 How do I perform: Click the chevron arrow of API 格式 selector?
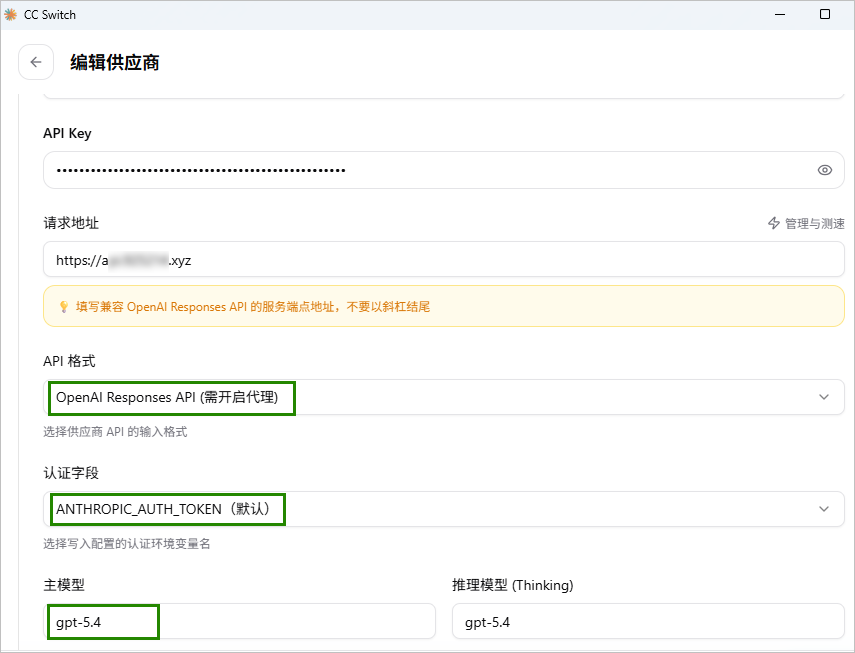[x=823, y=397]
